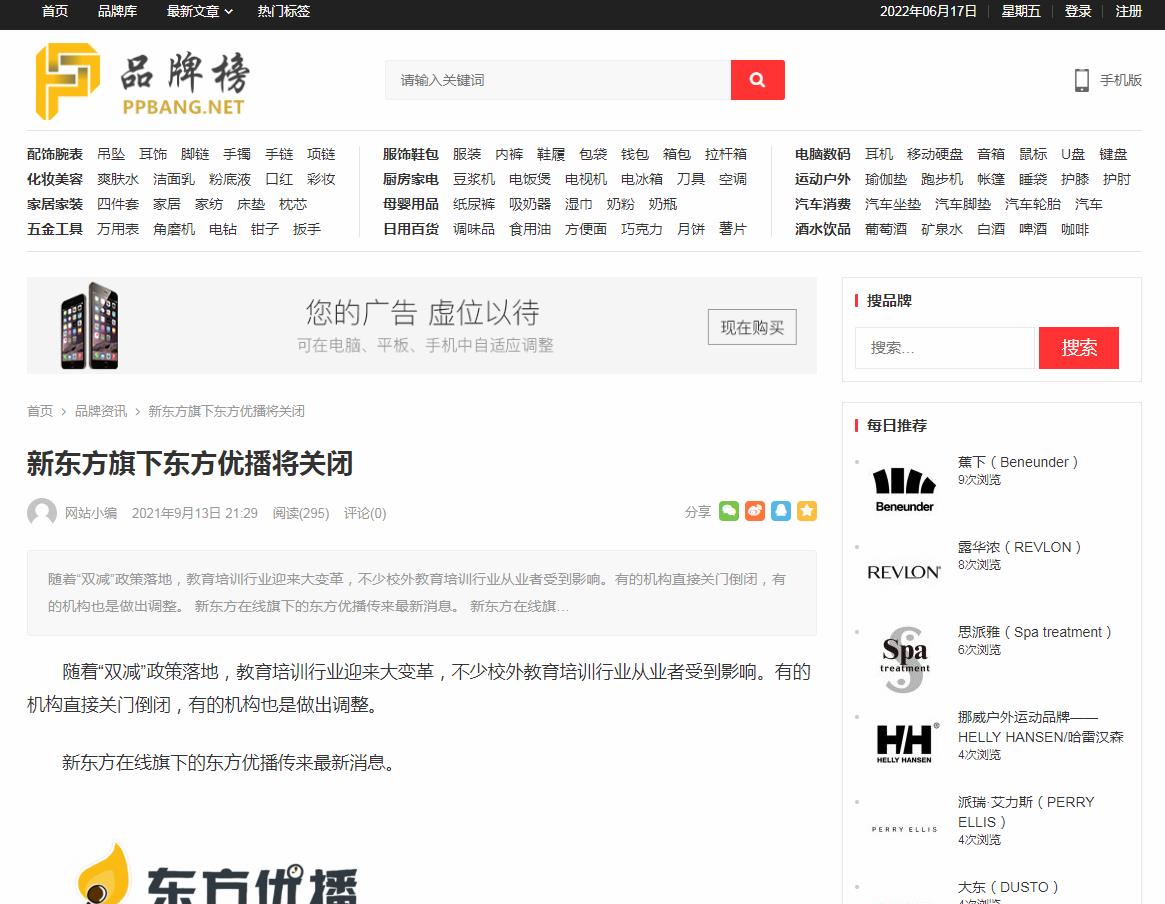Open Perry Ellis brand logo thumbnail
This screenshot has width=1165, height=904.
tap(904, 829)
